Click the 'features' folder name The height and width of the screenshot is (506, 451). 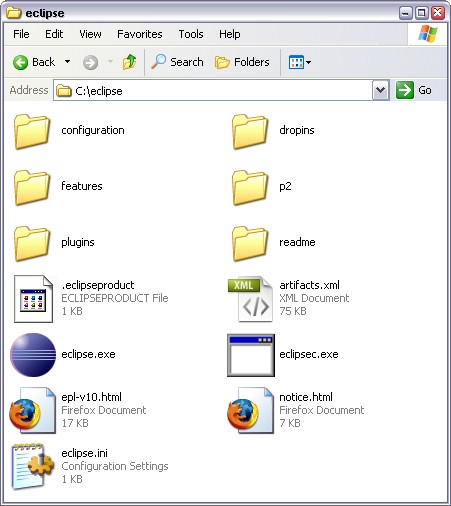tap(82, 186)
